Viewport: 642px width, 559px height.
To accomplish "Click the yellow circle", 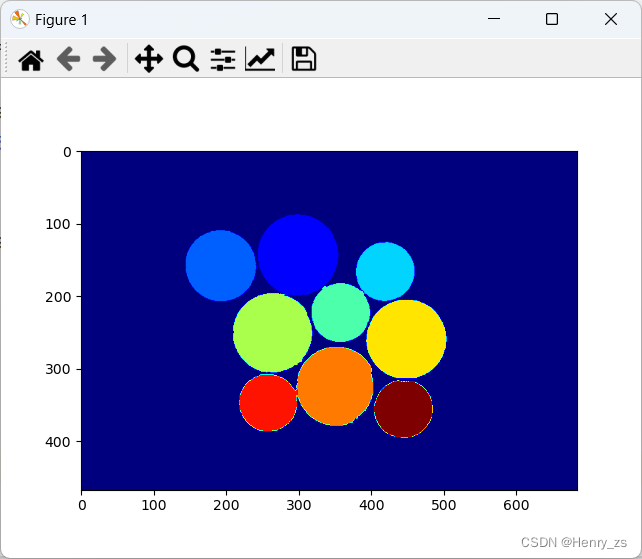I will (x=406, y=339).
